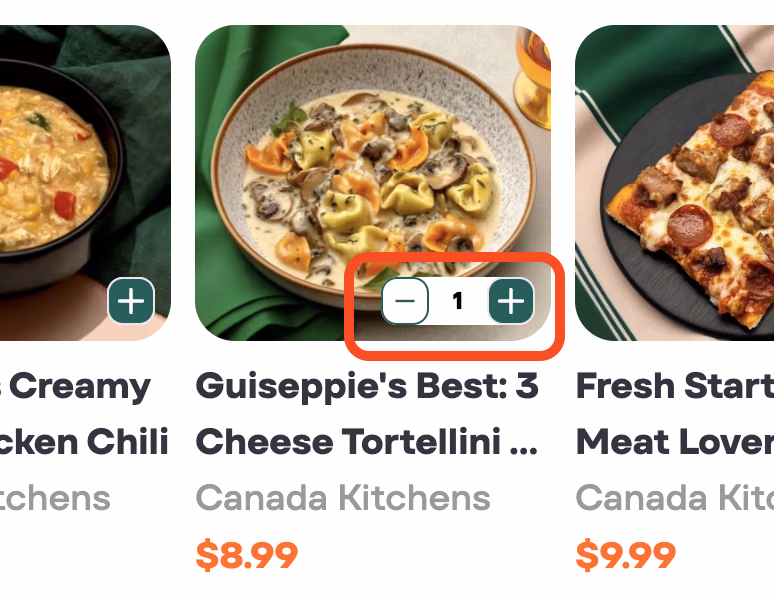Click the beverage glass in tortellini photo
Image resolution: width=774 pixels, height=596 pixels.
533,75
